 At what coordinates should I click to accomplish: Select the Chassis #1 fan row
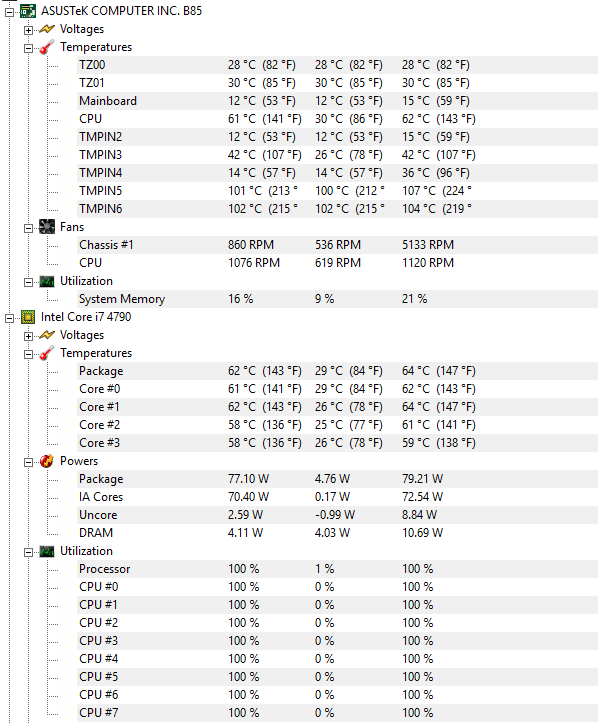(x=338, y=245)
